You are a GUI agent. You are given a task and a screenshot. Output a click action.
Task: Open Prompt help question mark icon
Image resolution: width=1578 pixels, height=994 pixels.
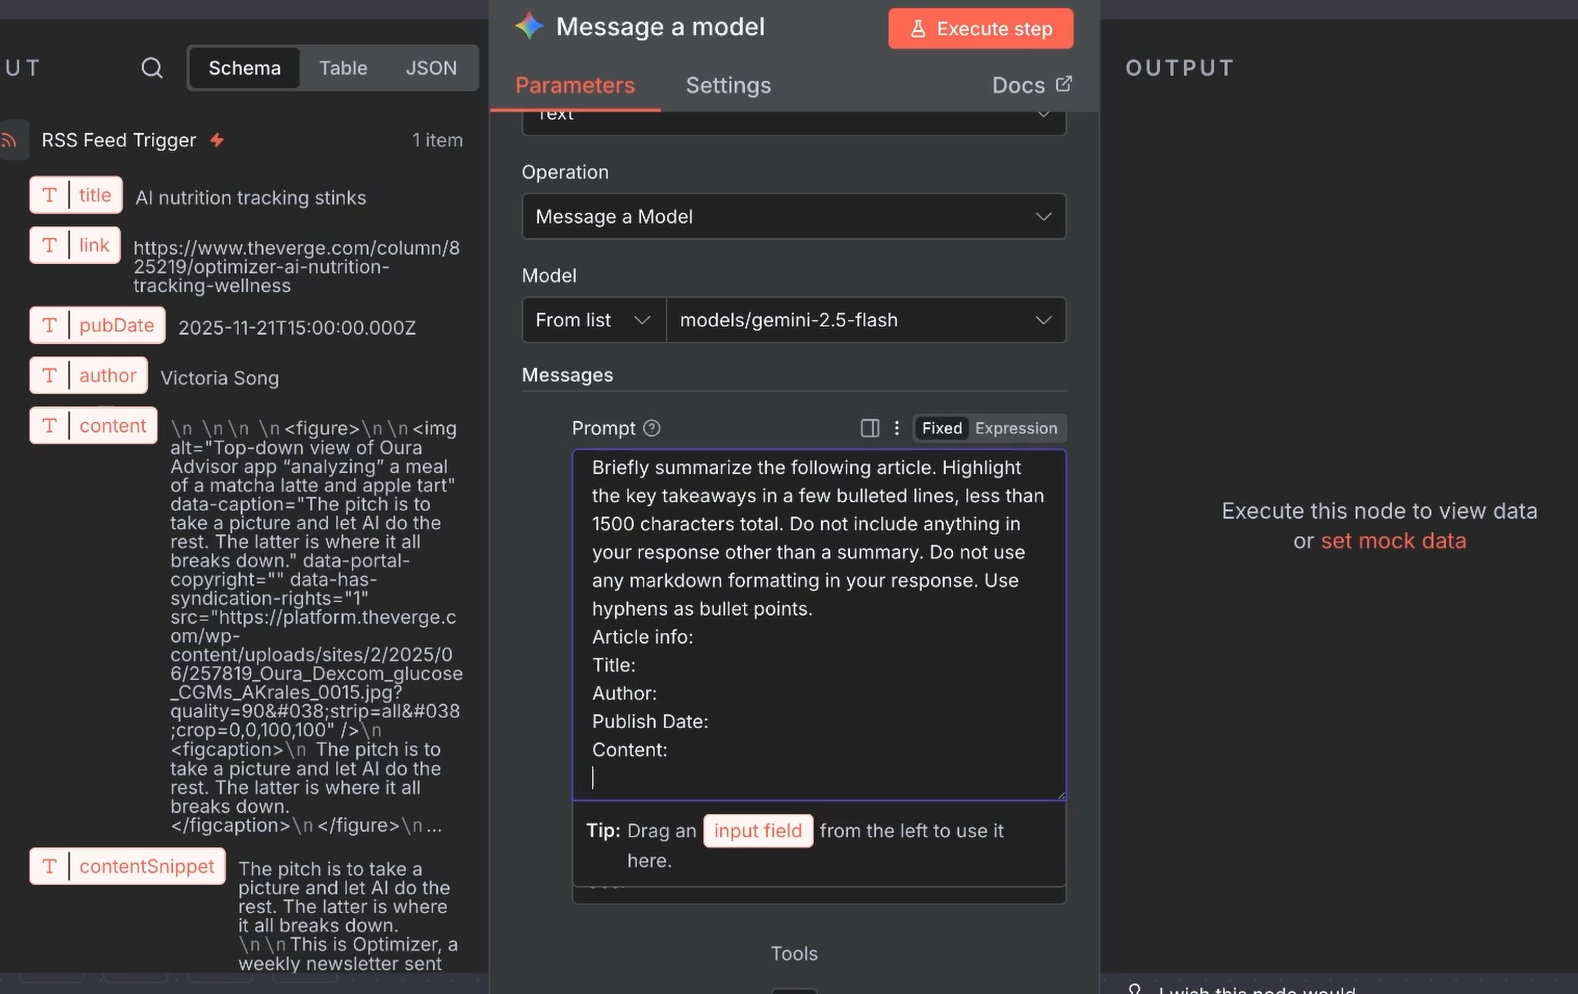point(652,428)
